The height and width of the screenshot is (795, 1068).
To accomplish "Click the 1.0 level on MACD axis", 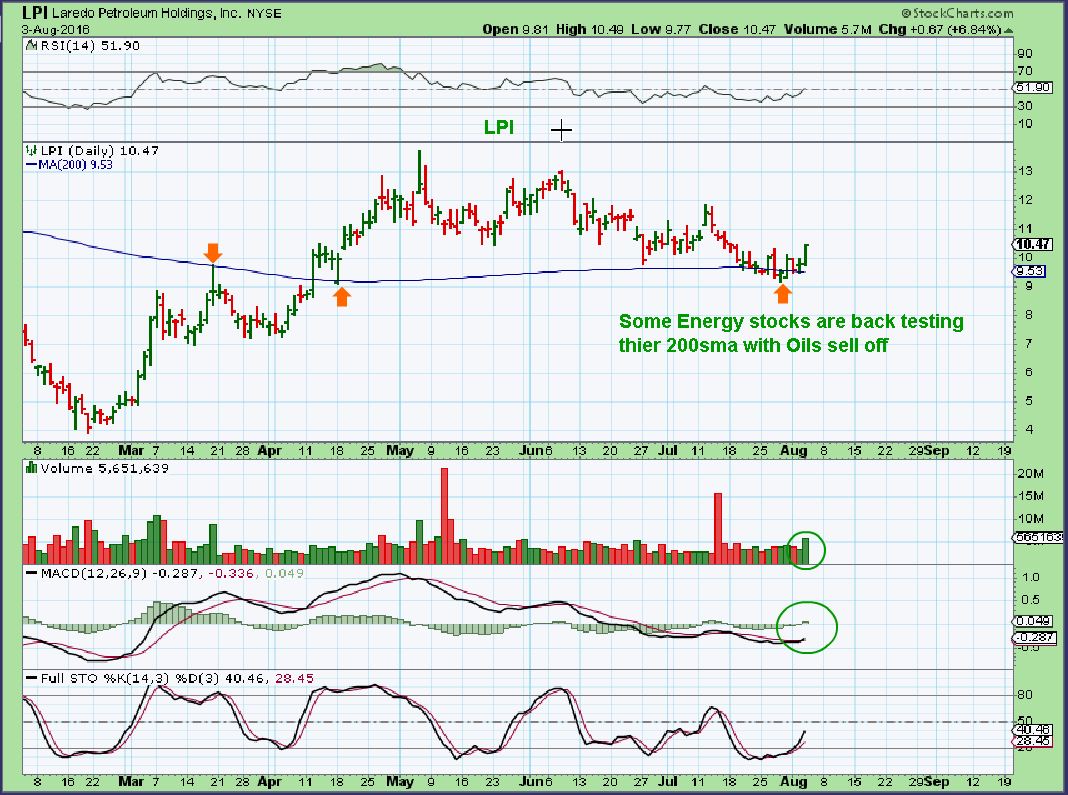I will coord(1031,577).
